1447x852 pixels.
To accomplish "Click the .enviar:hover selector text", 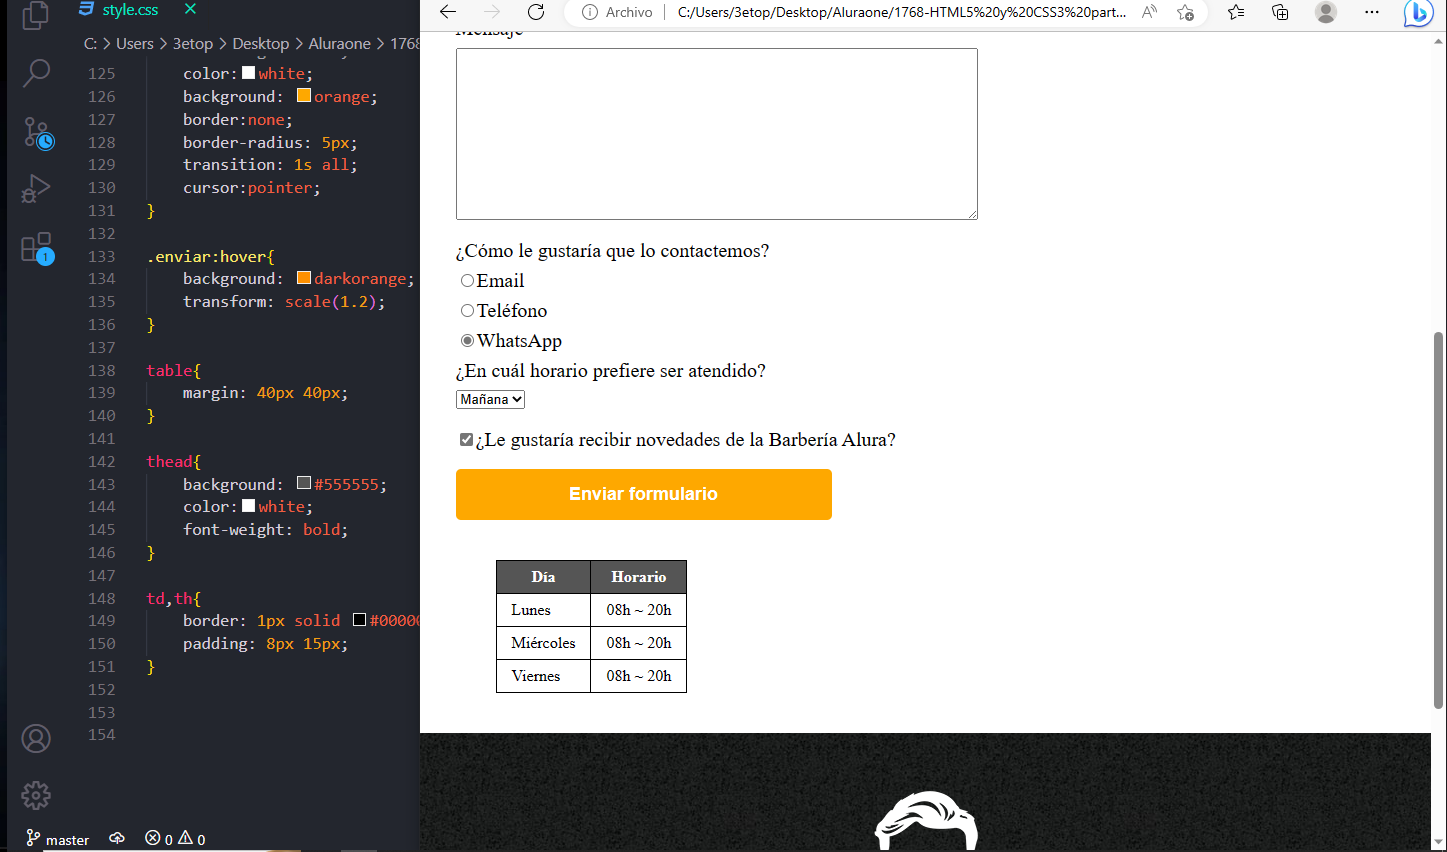I will (x=206, y=256).
